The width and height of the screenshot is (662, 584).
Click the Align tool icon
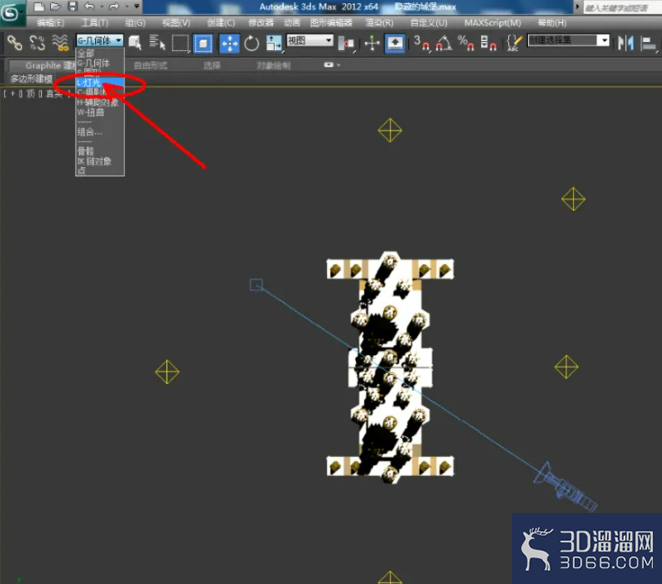[648, 43]
